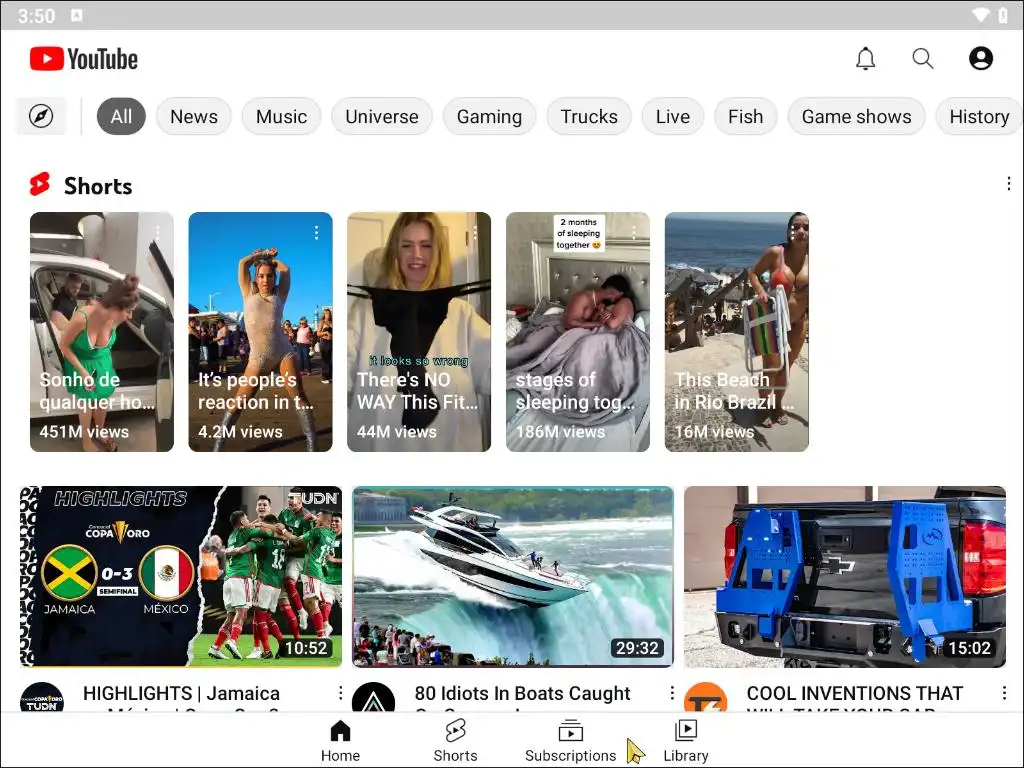Open options for 80 Idiots In Boats video
1024x768 pixels.
coord(672,693)
